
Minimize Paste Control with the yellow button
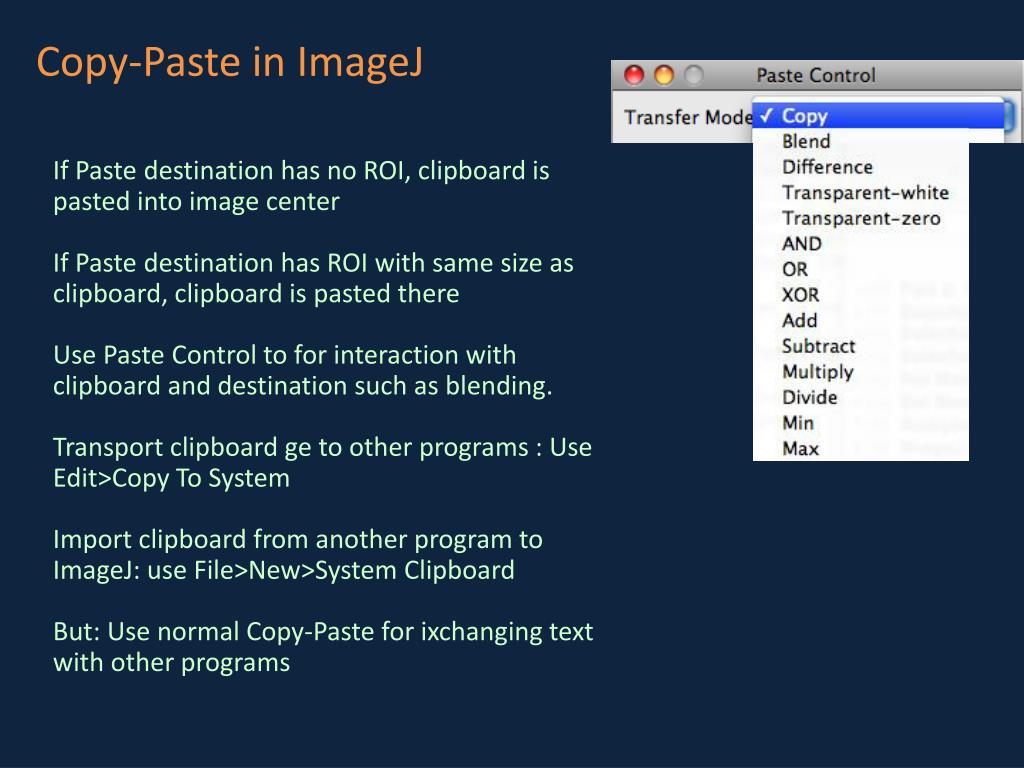point(664,75)
